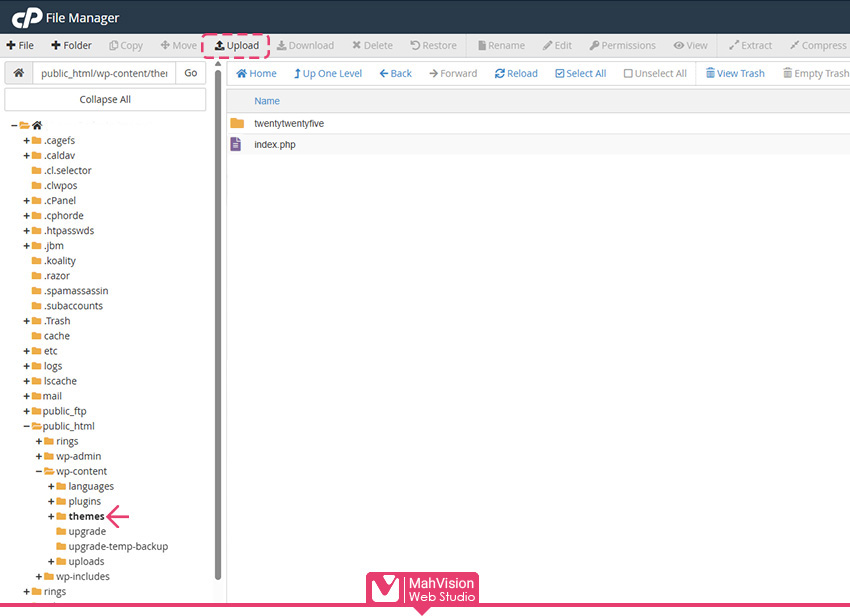Click Unselect All checkbox

[x=655, y=73]
